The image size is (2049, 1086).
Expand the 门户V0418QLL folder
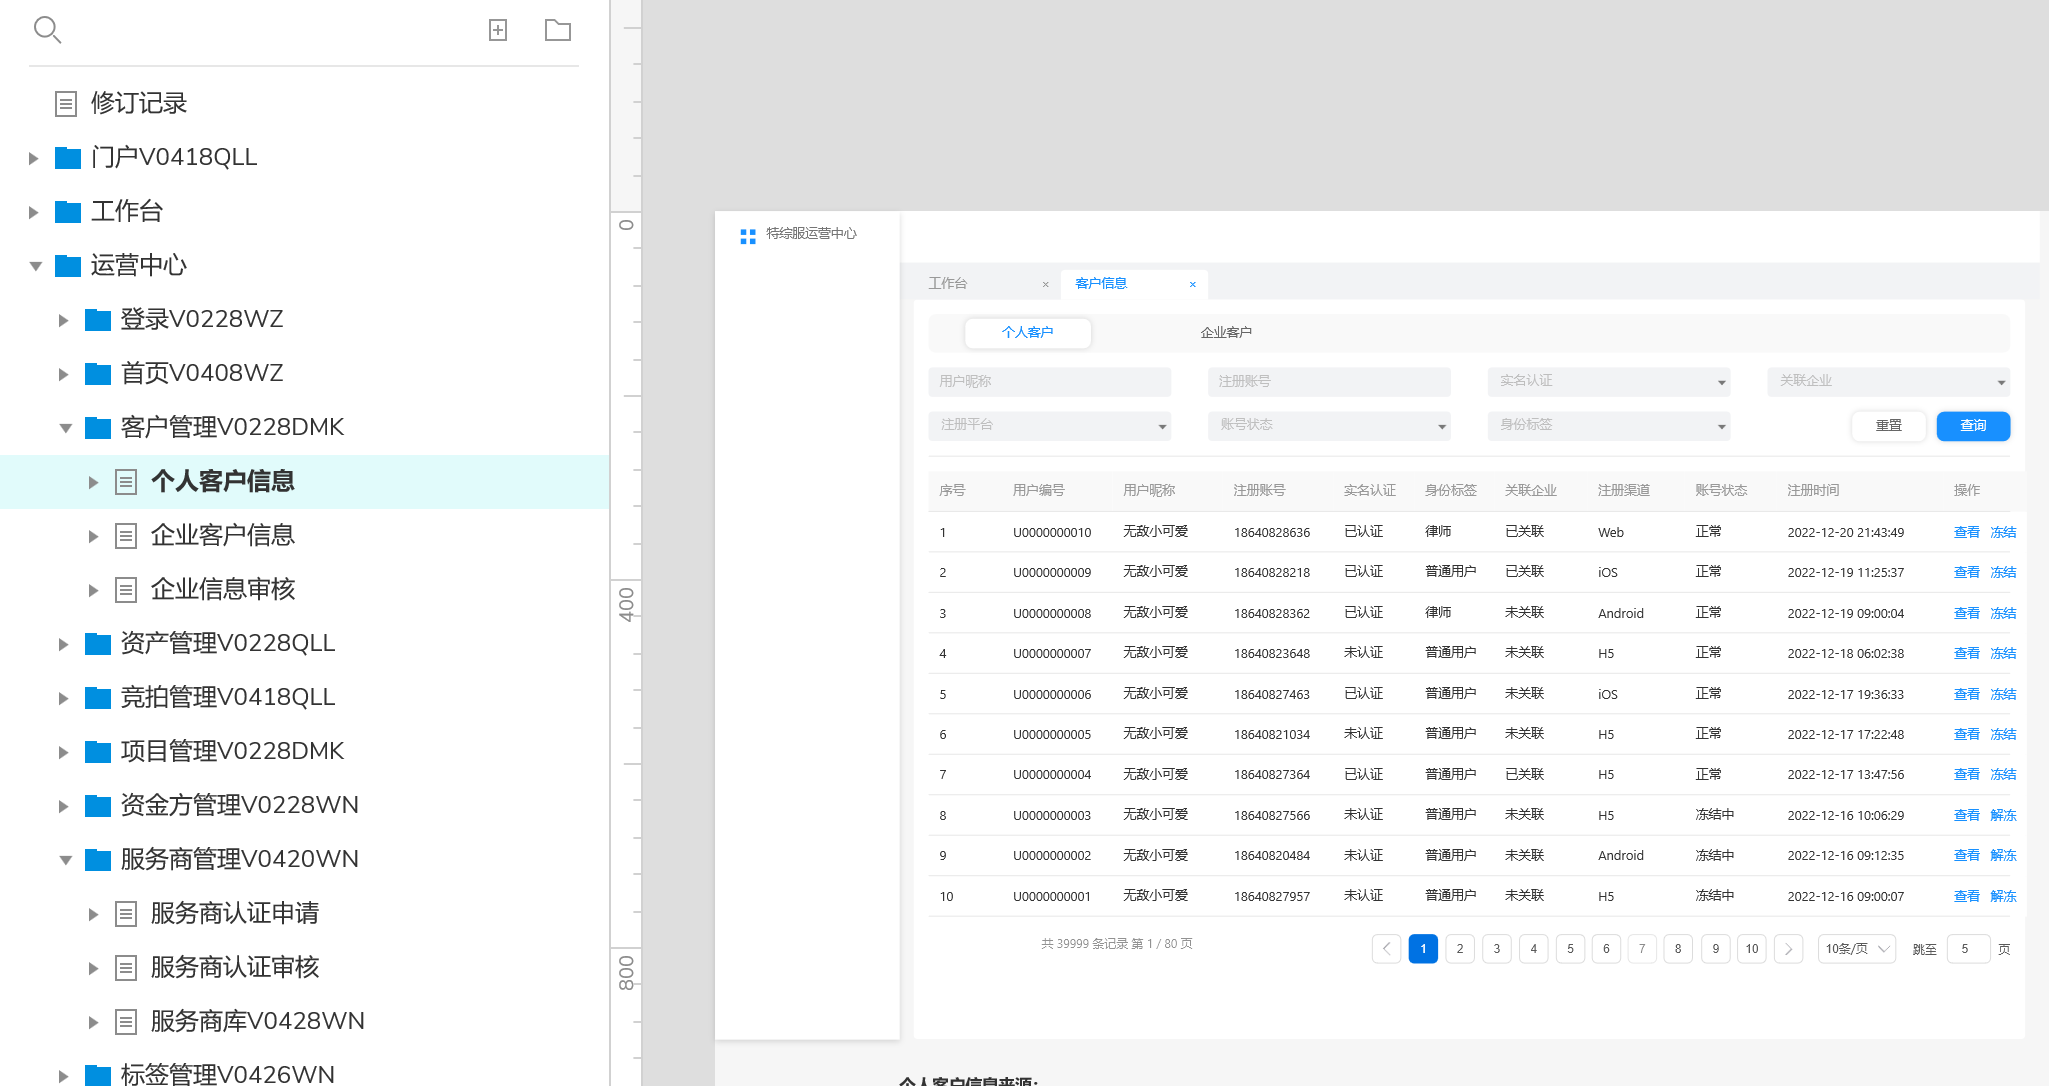point(33,158)
